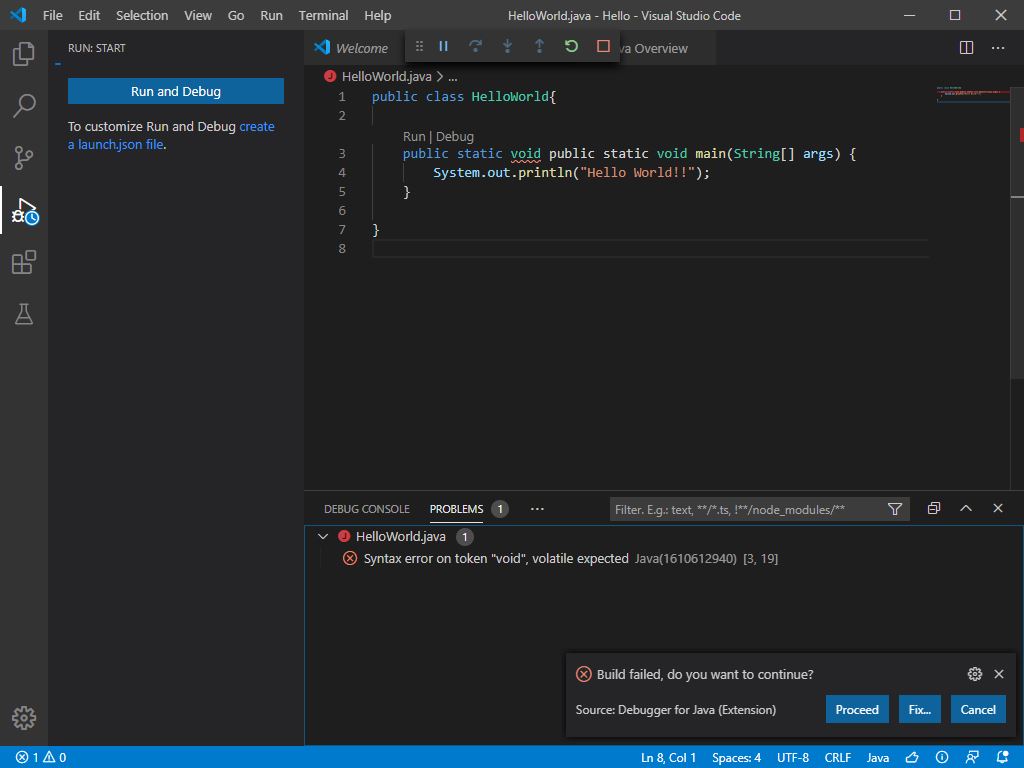Split the editor to the right
This screenshot has width=1024, height=768.
point(967,48)
